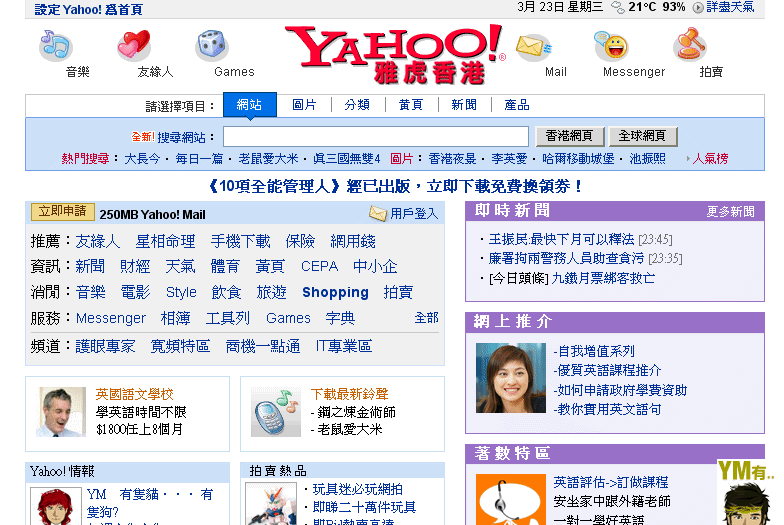Click the smiling man ad thumbnail
The image size is (784, 525).
tap(60, 412)
